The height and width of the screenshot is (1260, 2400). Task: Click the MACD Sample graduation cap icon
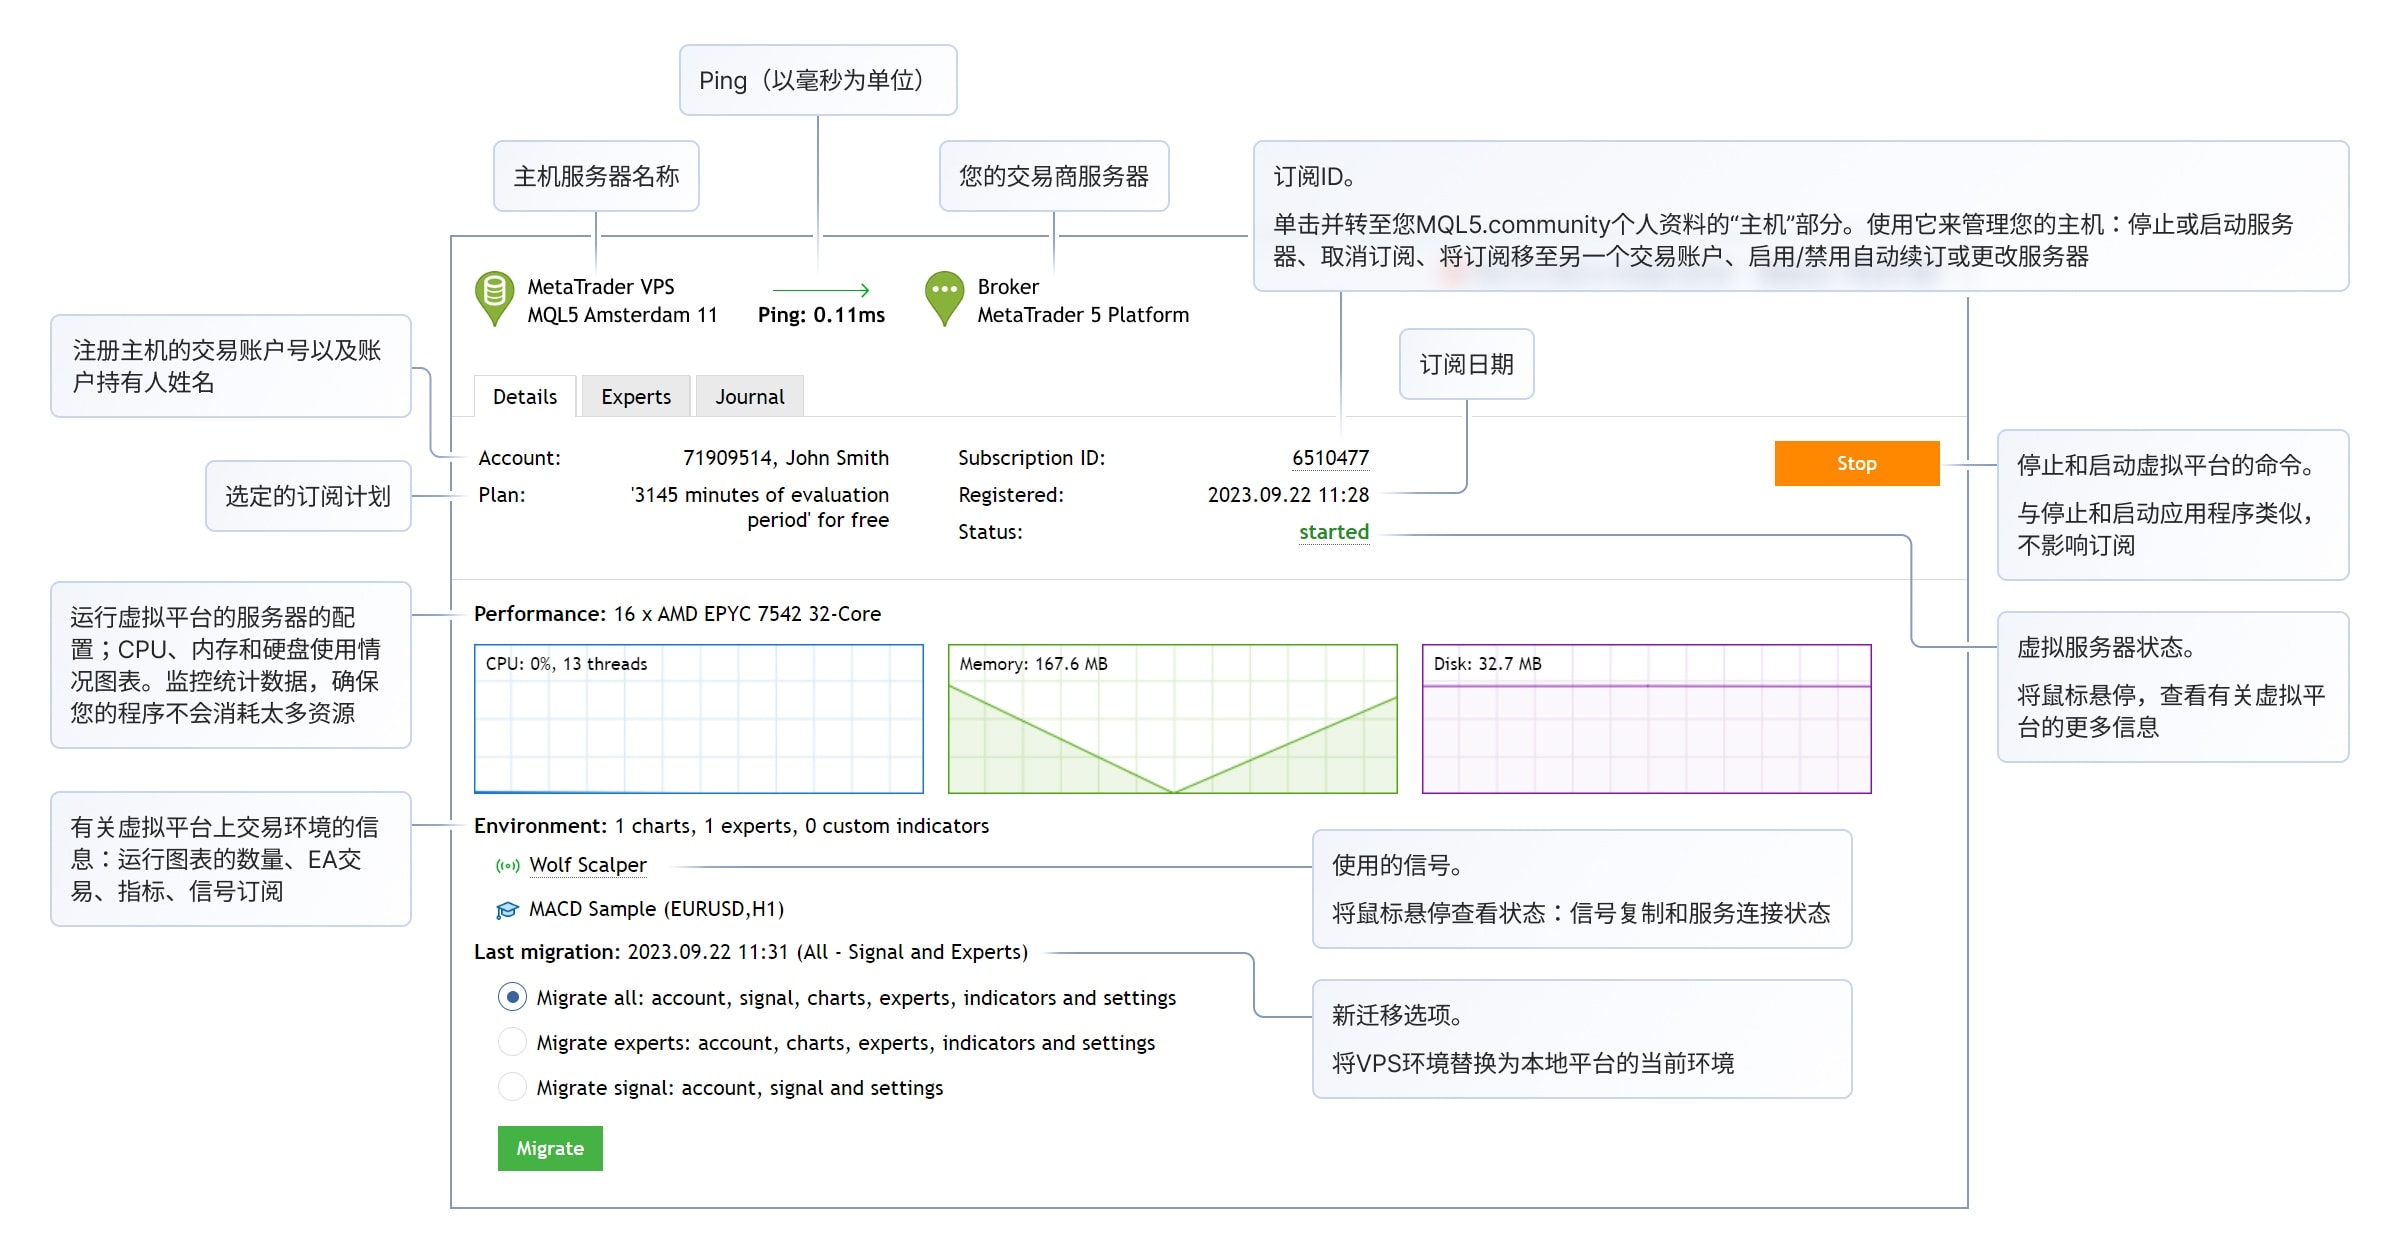[509, 908]
